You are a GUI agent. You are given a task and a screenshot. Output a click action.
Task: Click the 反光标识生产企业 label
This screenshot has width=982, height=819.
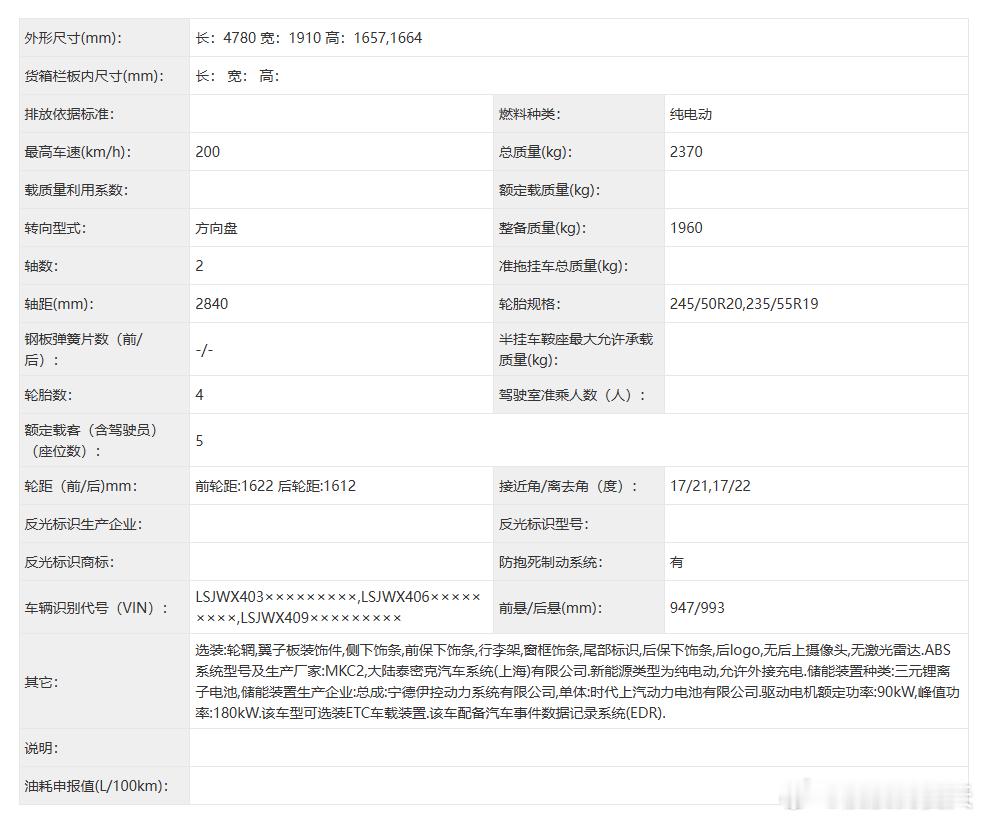point(83,524)
